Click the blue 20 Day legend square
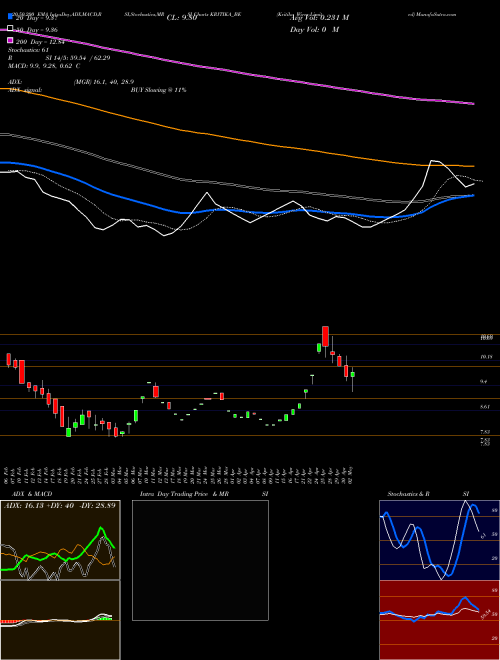Viewport: 500px width, 660px height. (11, 17)
